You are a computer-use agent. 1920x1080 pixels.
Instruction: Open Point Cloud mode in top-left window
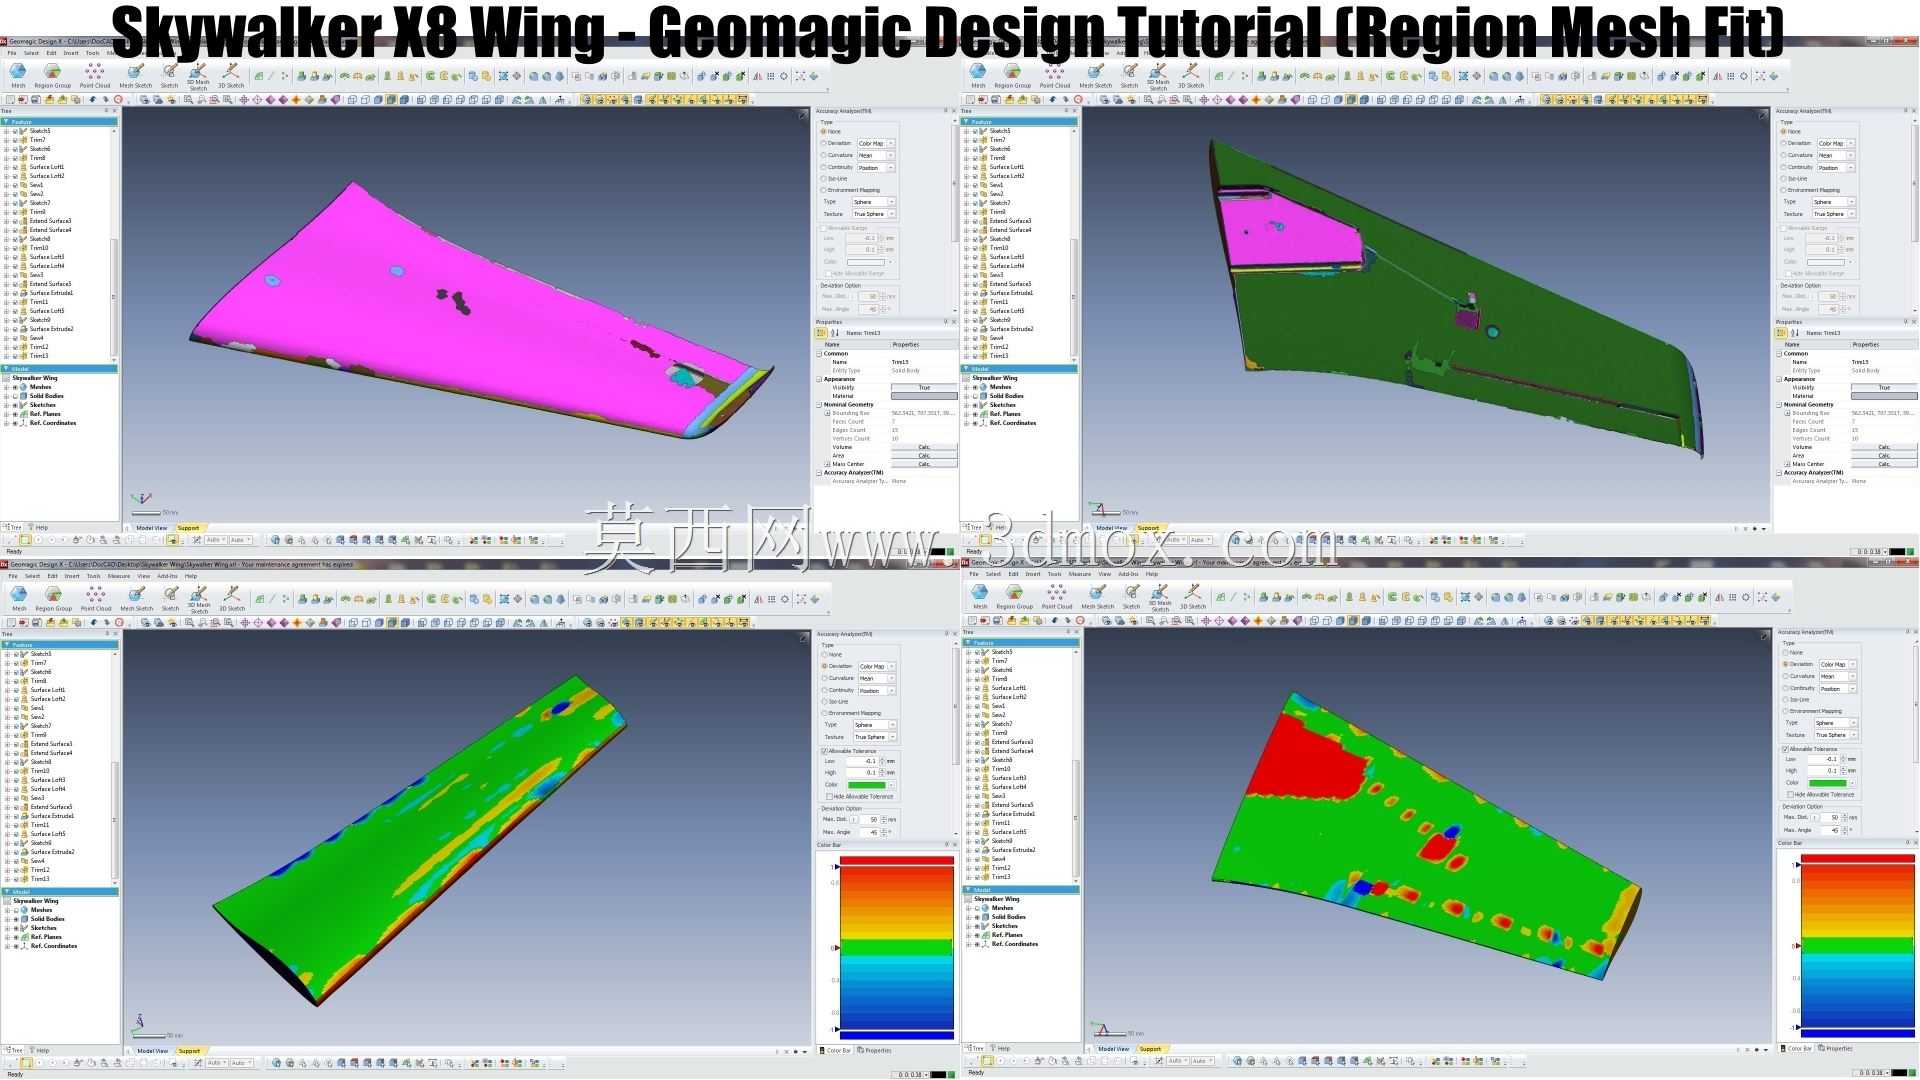(95, 76)
